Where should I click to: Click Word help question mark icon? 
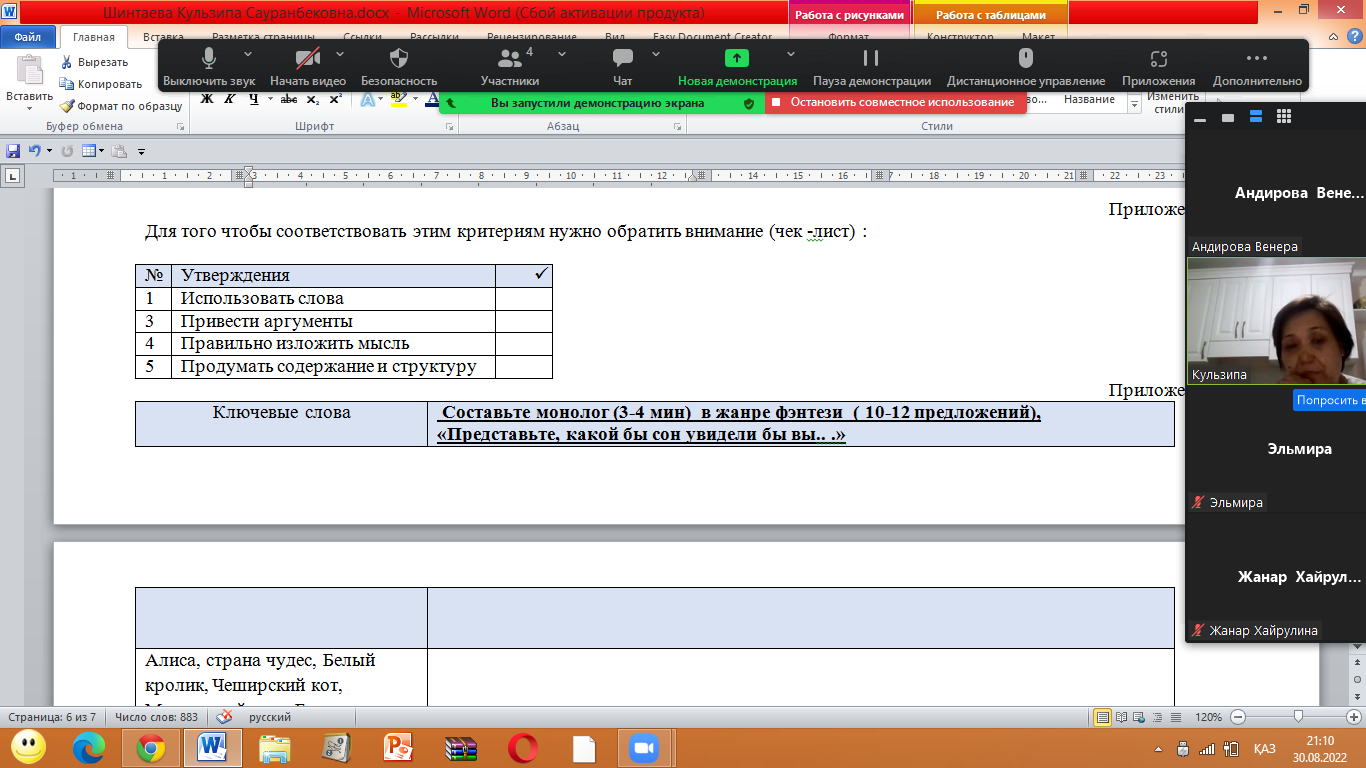[1353, 37]
